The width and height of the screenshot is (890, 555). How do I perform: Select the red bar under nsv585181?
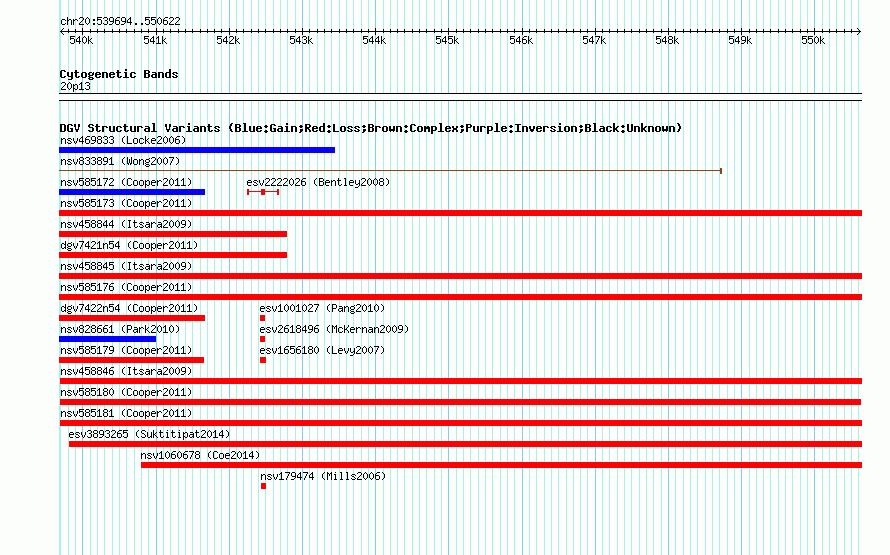tap(460, 423)
